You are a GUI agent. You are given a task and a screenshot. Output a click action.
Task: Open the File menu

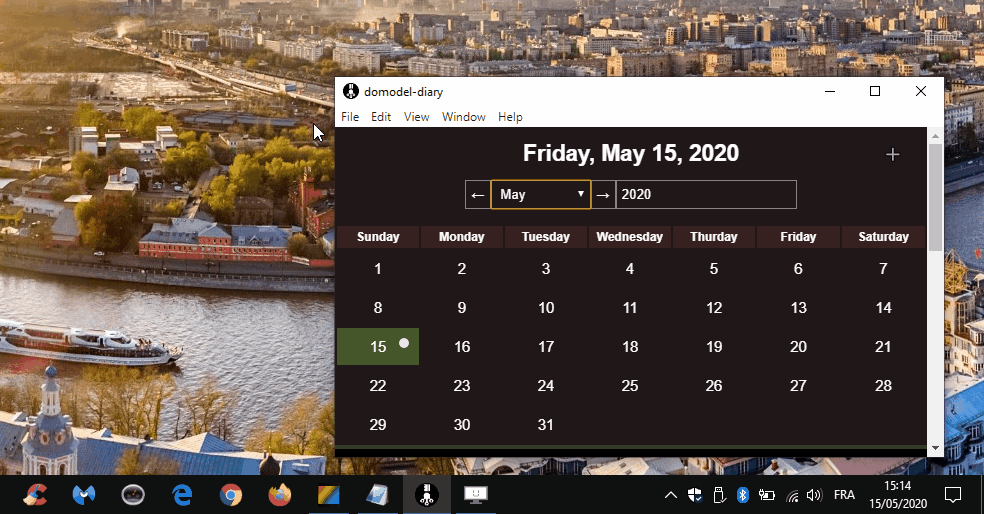(350, 117)
